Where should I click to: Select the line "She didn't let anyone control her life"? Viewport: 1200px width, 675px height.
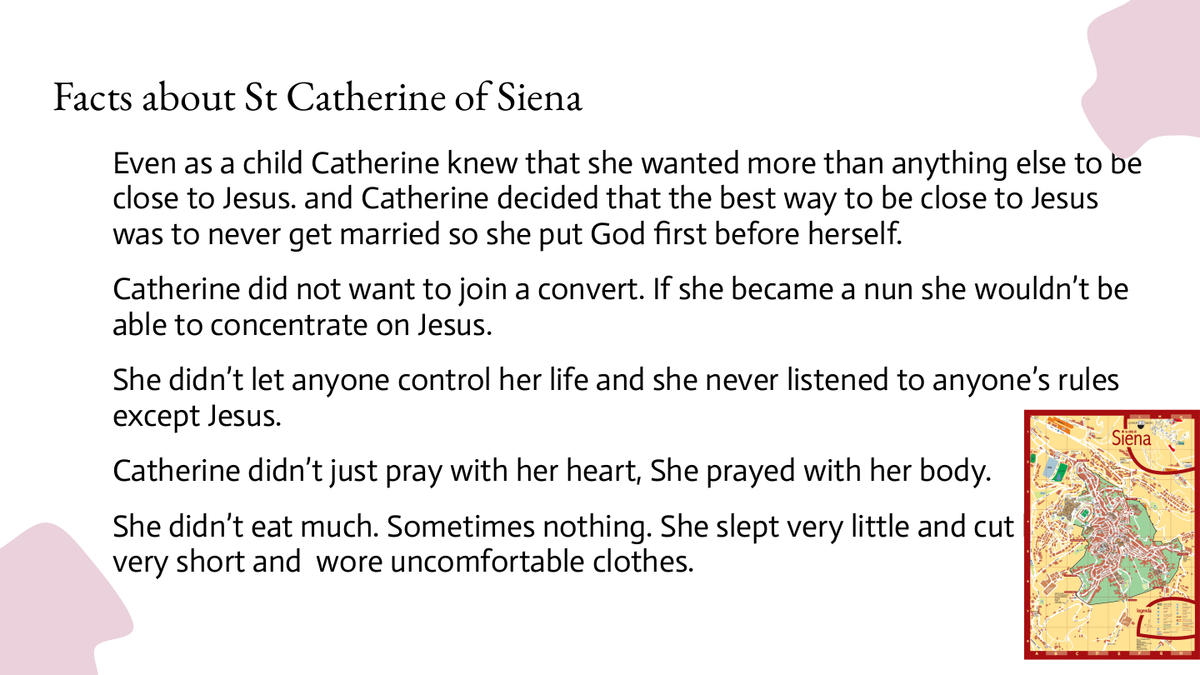[x=615, y=380]
